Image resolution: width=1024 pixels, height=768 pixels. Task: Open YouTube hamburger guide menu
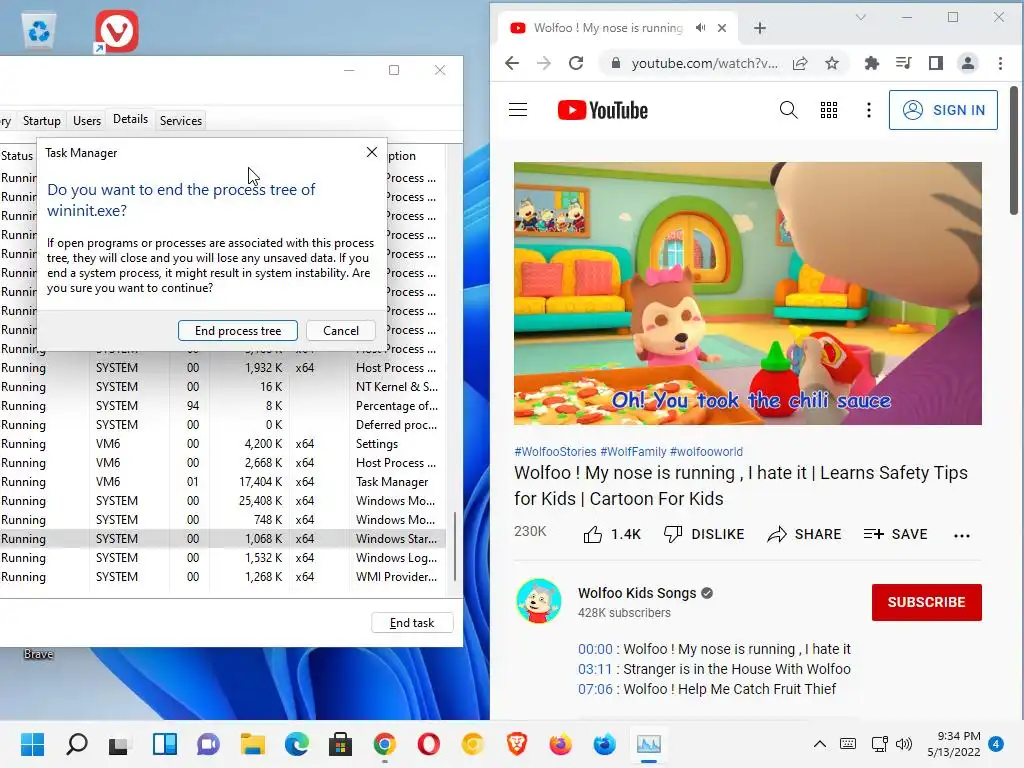[x=518, y=110]
